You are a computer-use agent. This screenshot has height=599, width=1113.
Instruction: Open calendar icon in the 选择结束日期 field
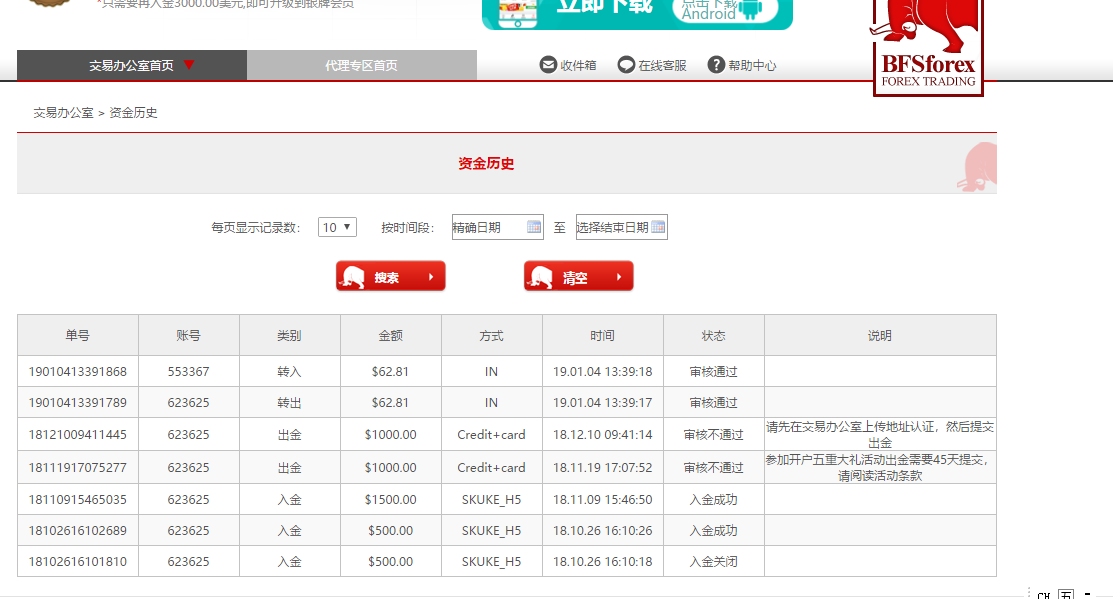point(658,227)
